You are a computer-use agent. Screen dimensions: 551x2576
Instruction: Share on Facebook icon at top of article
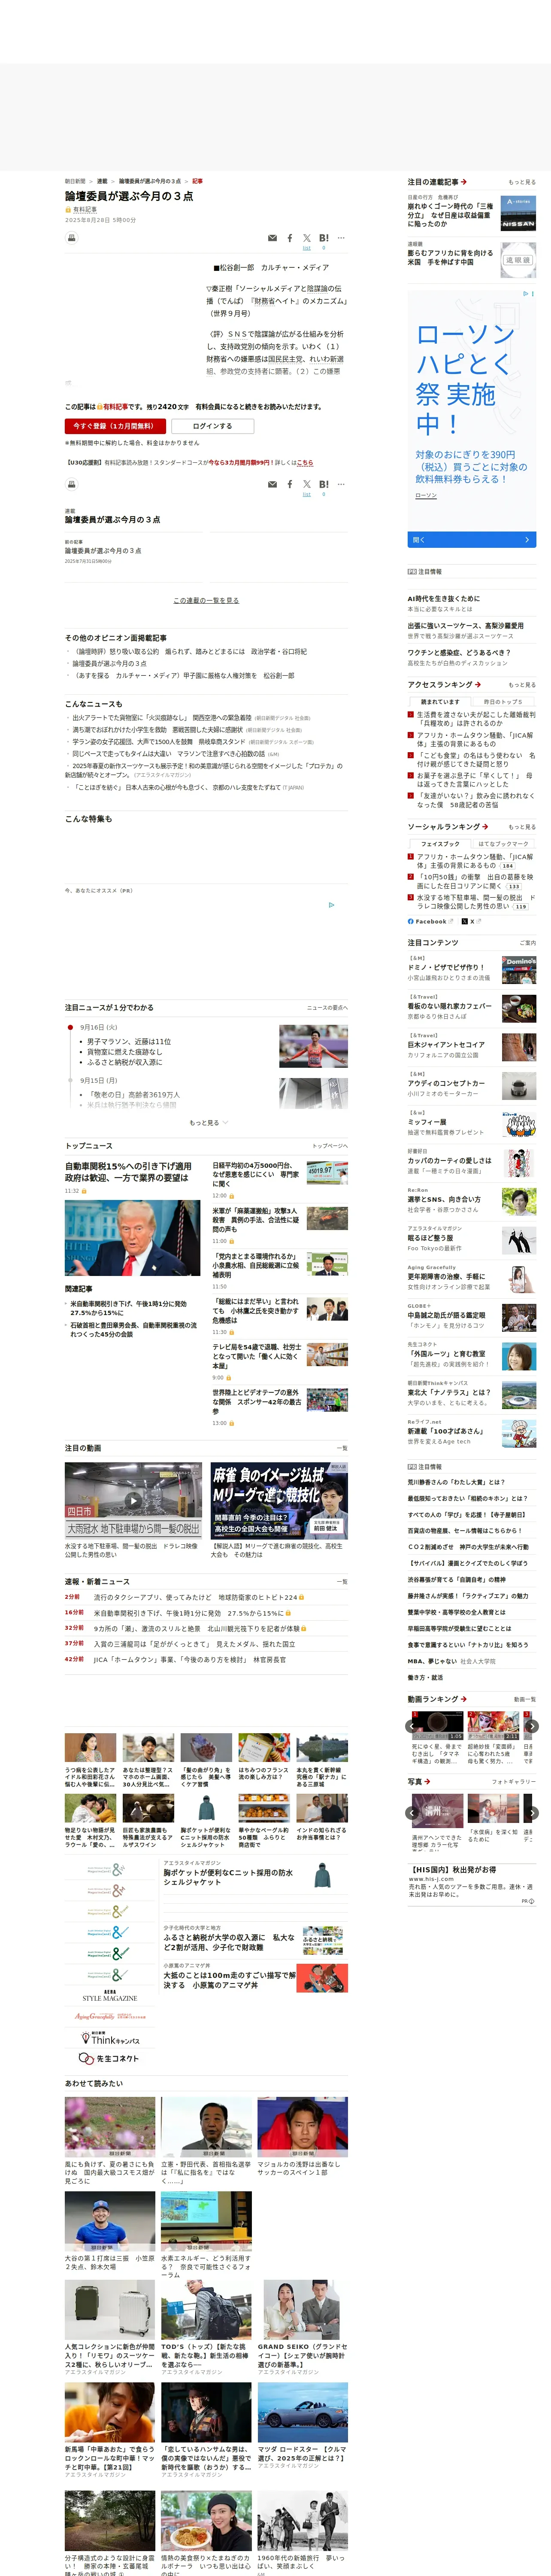tap(290, 238)
